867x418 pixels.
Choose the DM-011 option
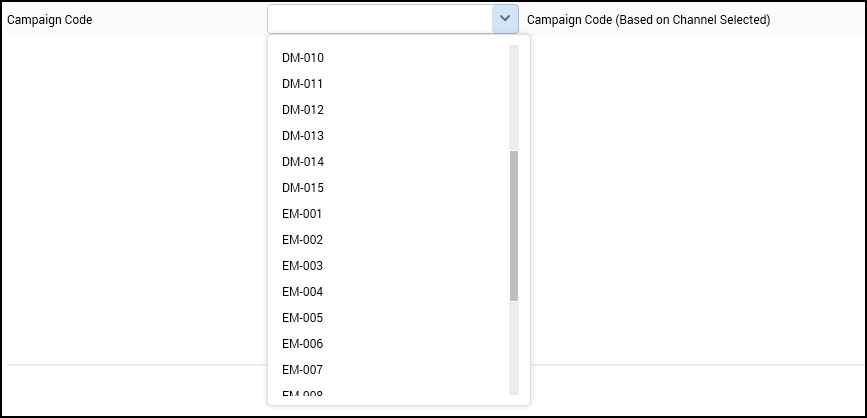303,84
